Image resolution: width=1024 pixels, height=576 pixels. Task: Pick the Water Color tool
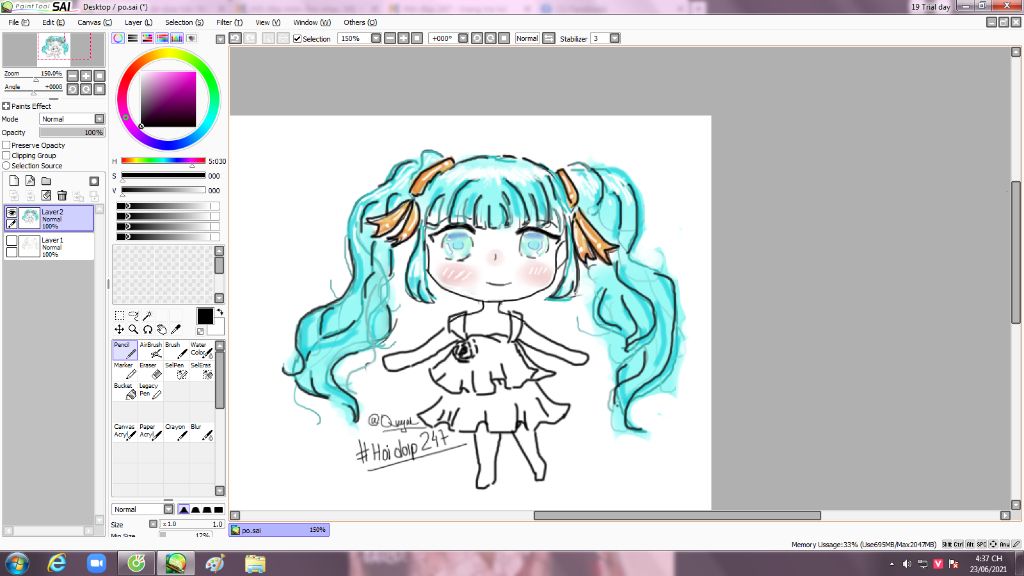[201, 349]
